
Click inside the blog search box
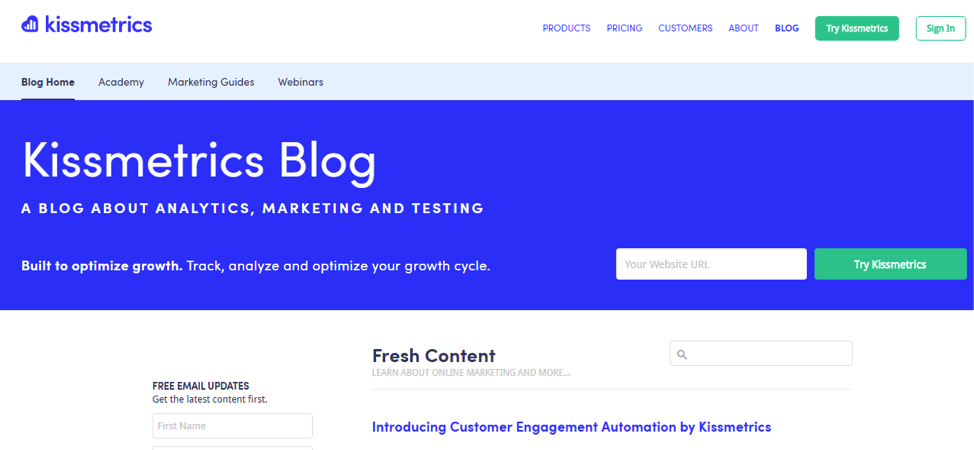pos(768,354)
